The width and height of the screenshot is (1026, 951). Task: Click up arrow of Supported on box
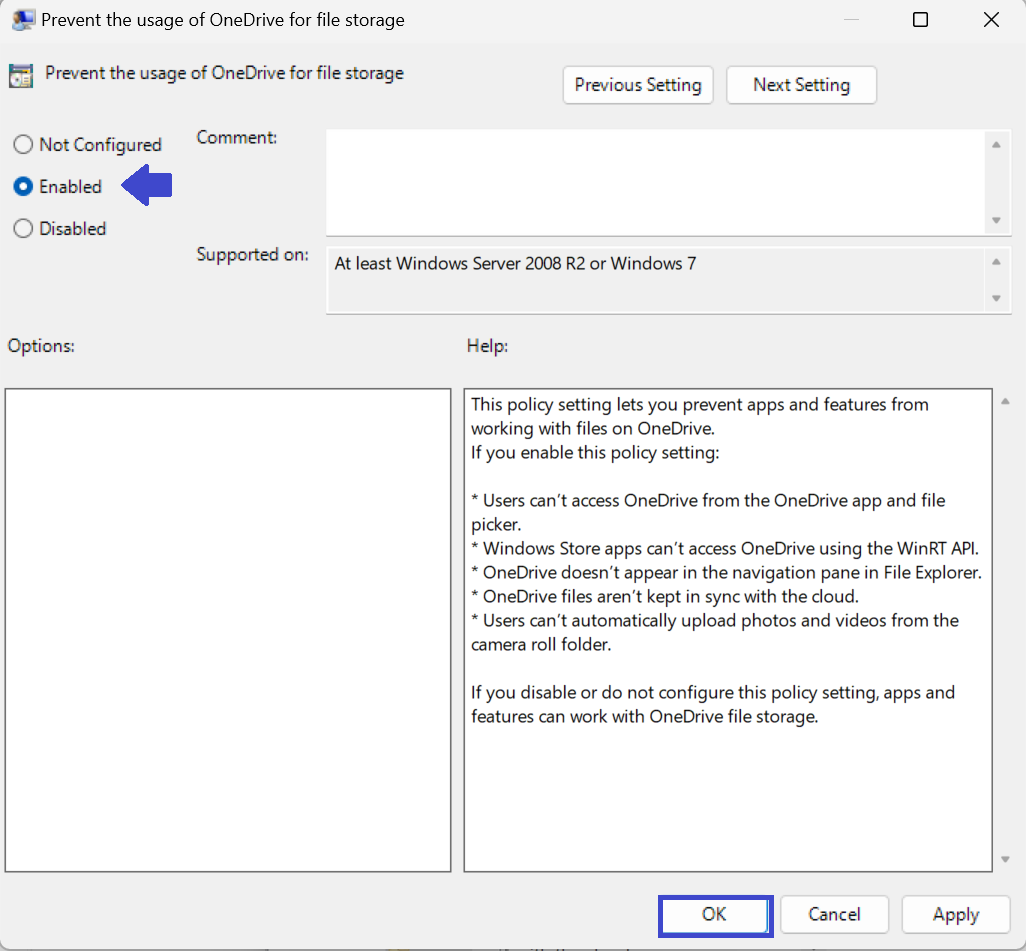click(x=995, y=263)
